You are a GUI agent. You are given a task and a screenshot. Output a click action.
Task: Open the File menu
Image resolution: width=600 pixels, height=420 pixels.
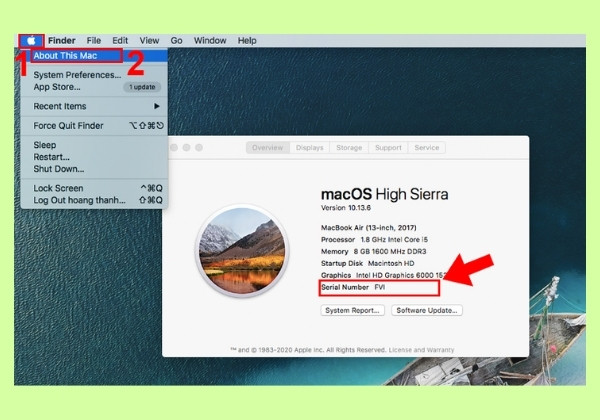(x=93, y=41)
